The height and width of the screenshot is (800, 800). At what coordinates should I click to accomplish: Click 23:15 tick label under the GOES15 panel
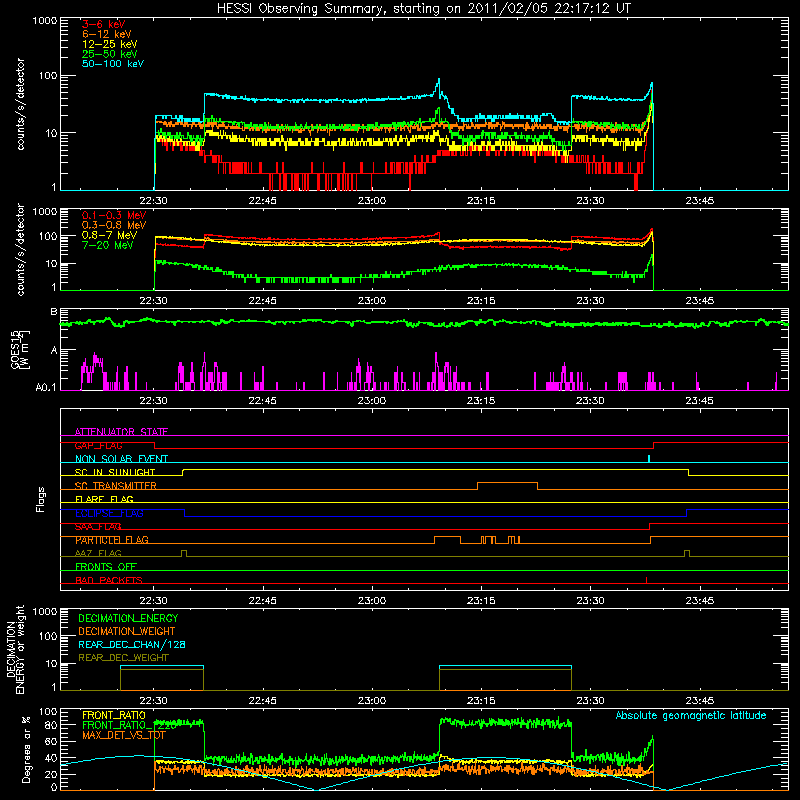(x=481, y=401)
